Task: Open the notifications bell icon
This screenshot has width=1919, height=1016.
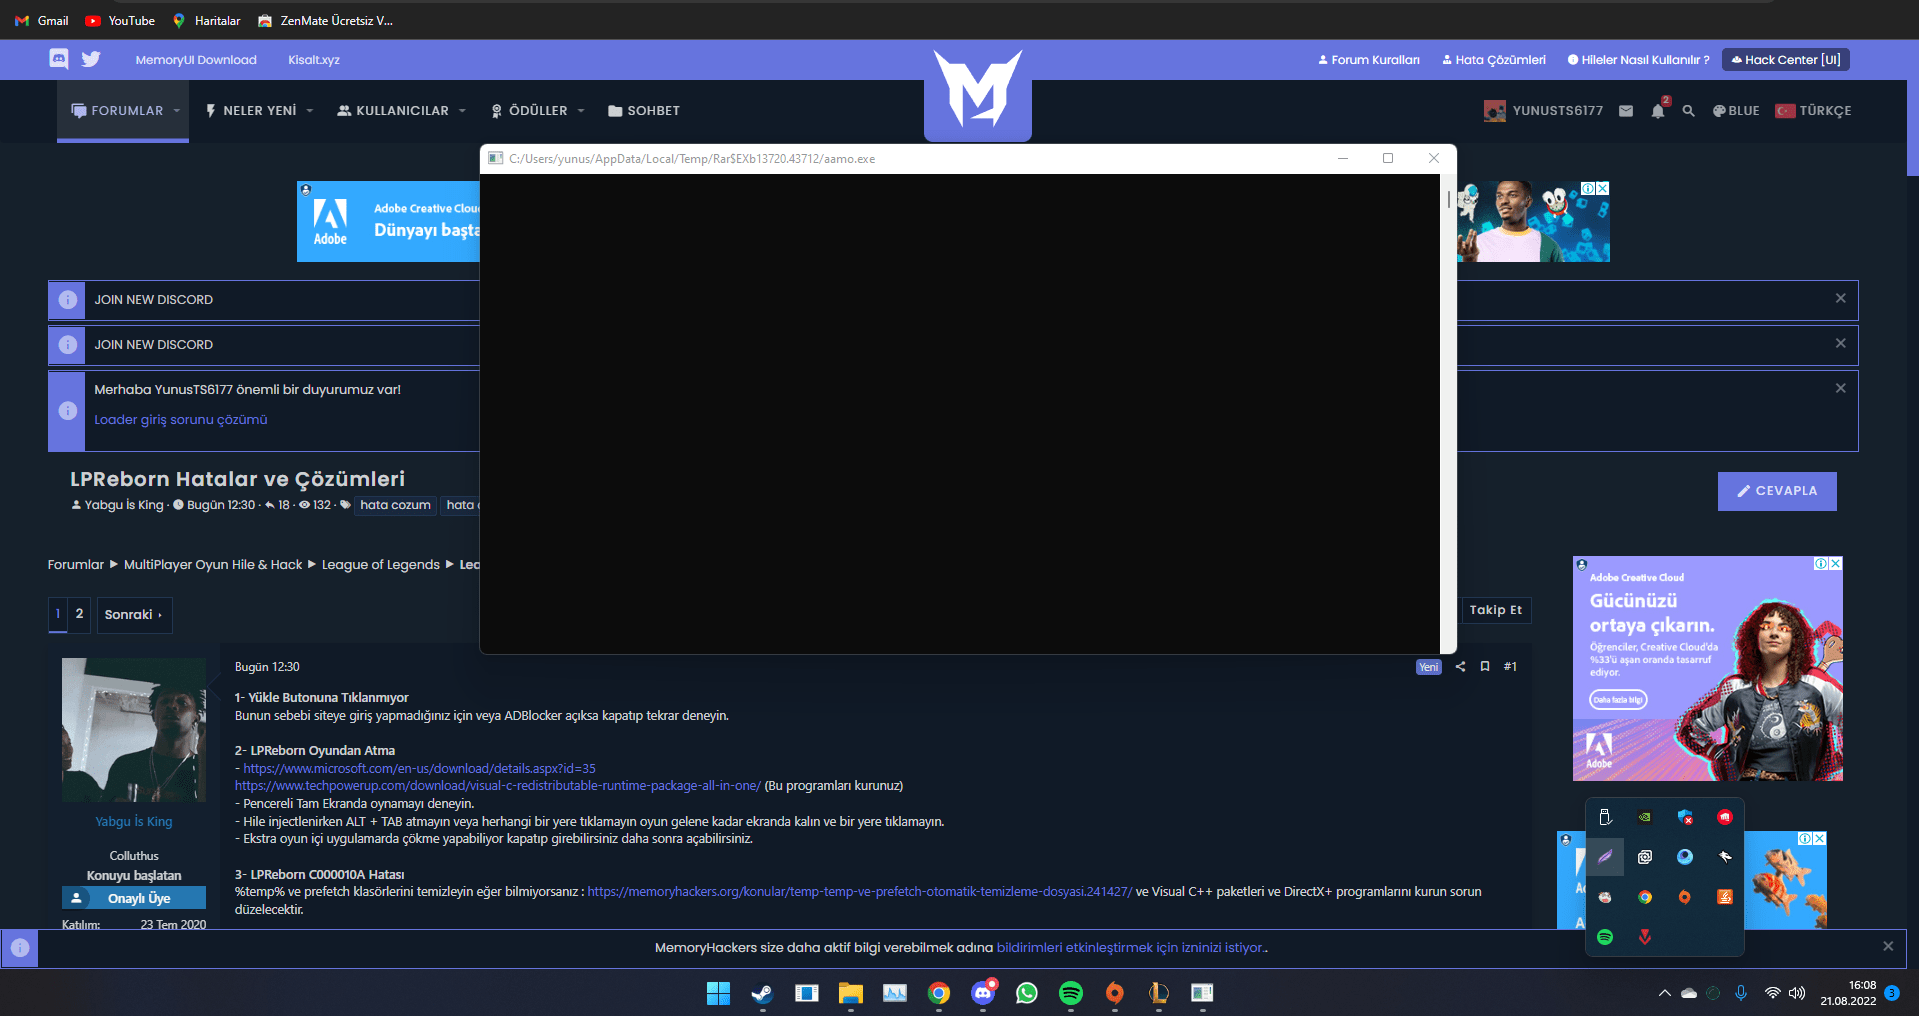Action: [1658, 111]
